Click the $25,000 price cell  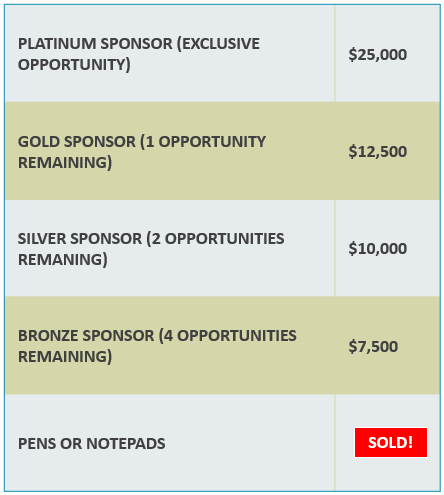[x=378, y=54]
